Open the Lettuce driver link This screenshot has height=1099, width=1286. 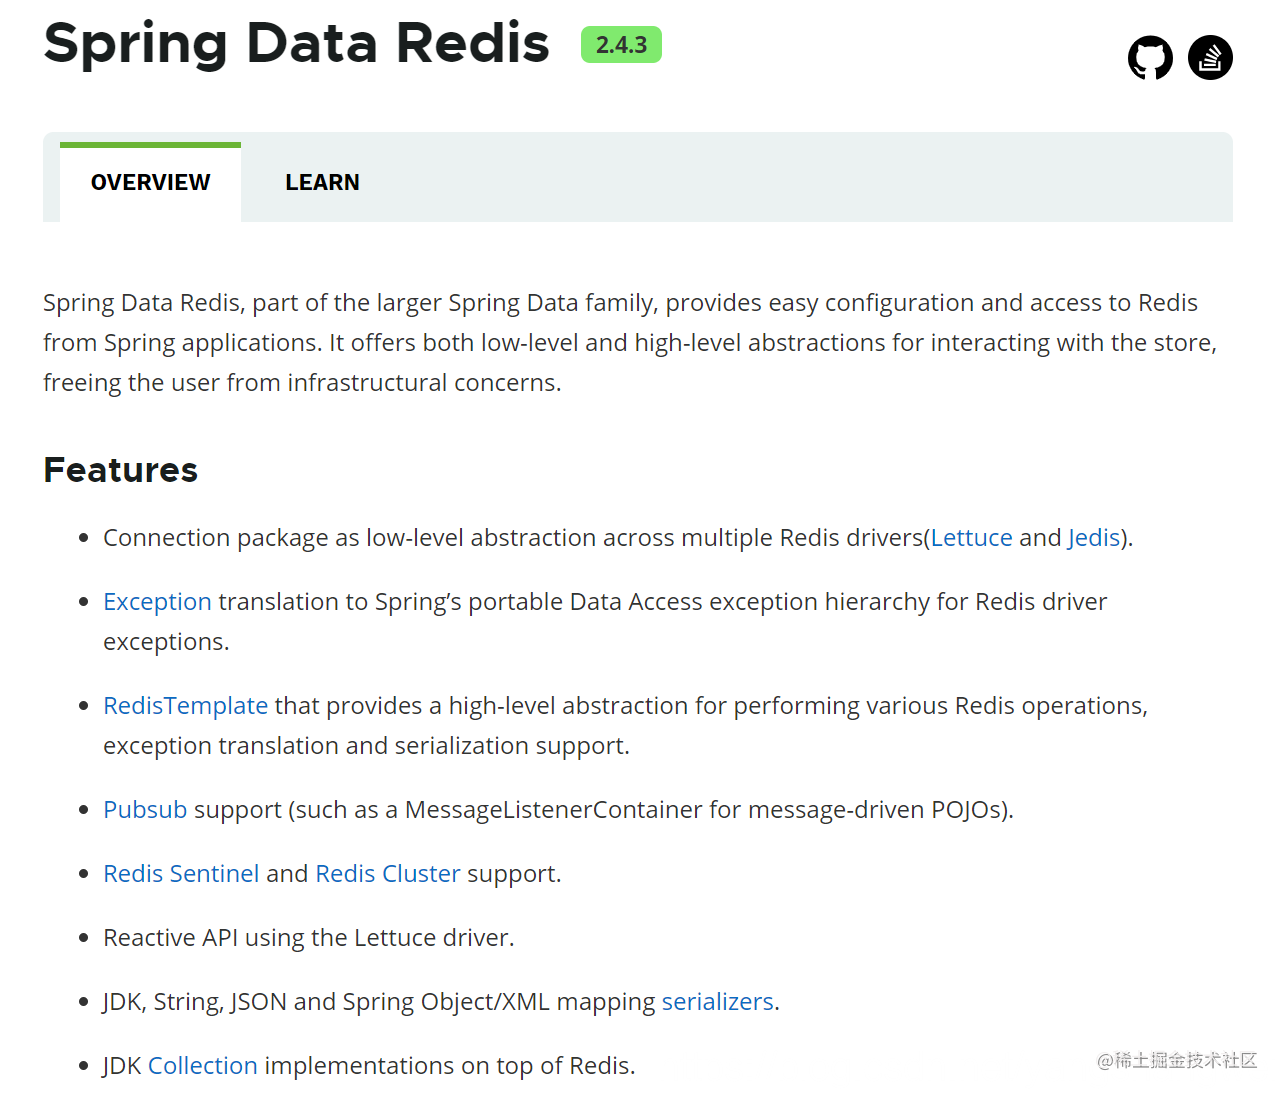point(971,537)
